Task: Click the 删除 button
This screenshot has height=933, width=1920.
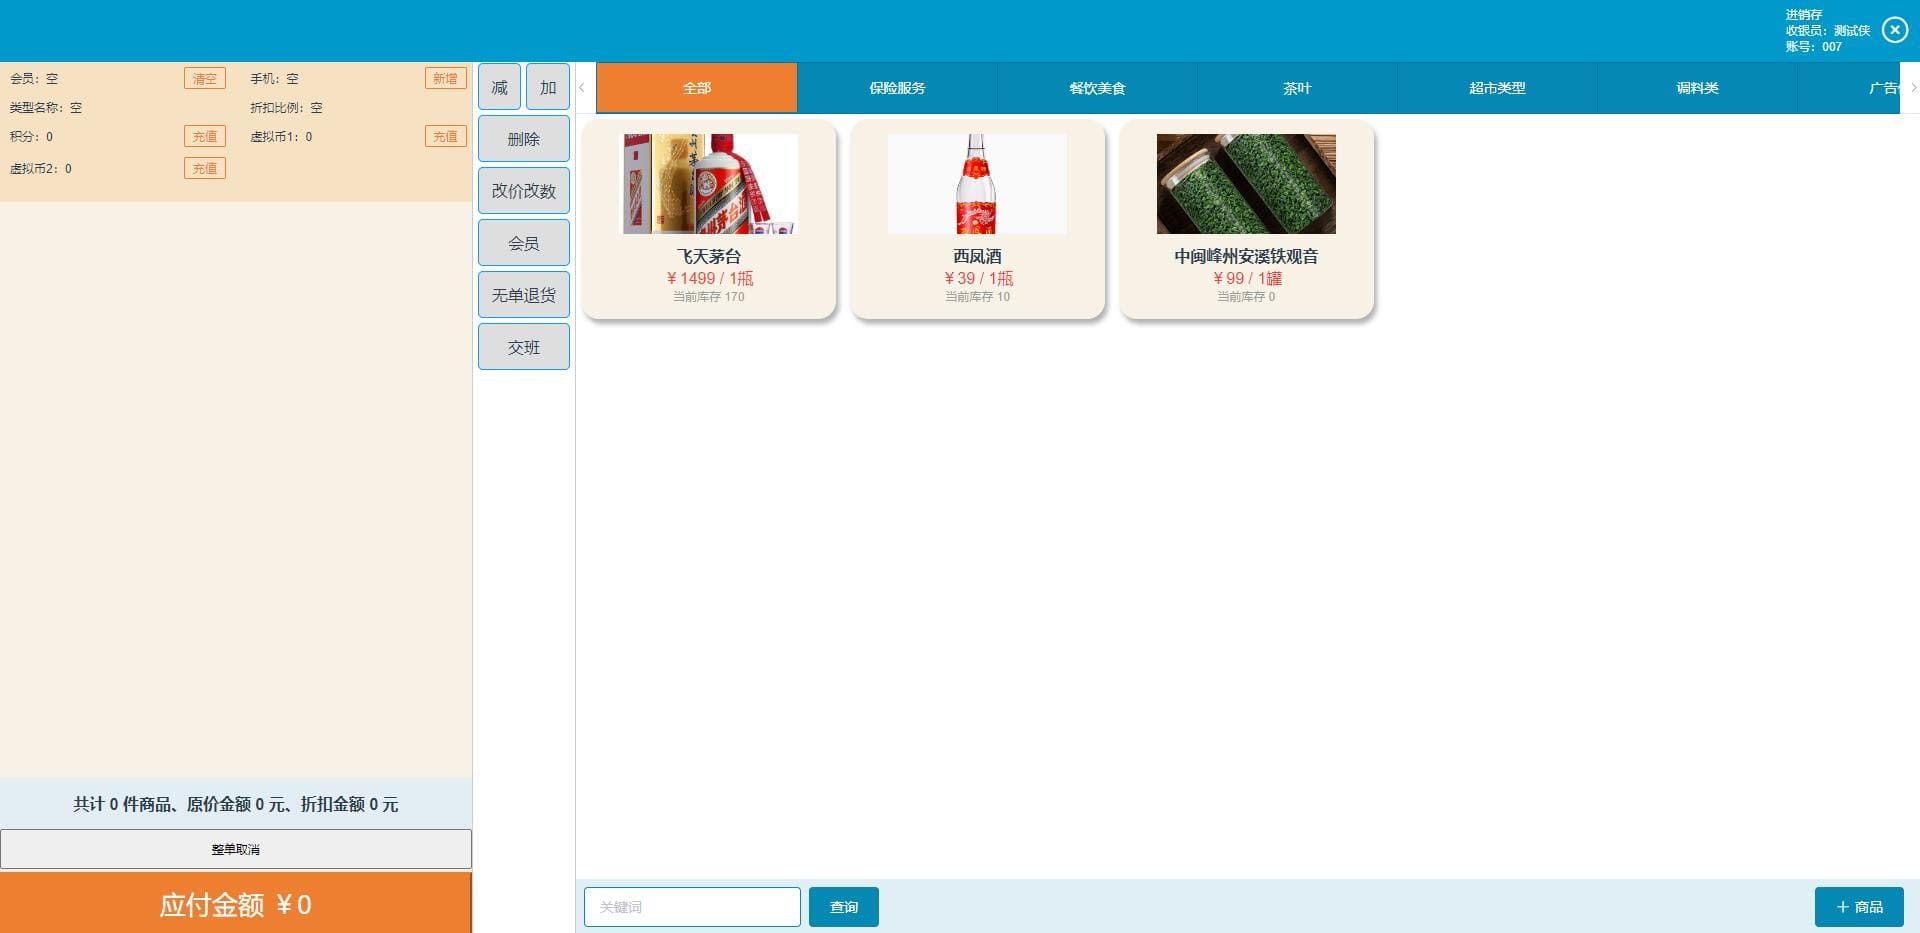Action: [x=524, y=139]
